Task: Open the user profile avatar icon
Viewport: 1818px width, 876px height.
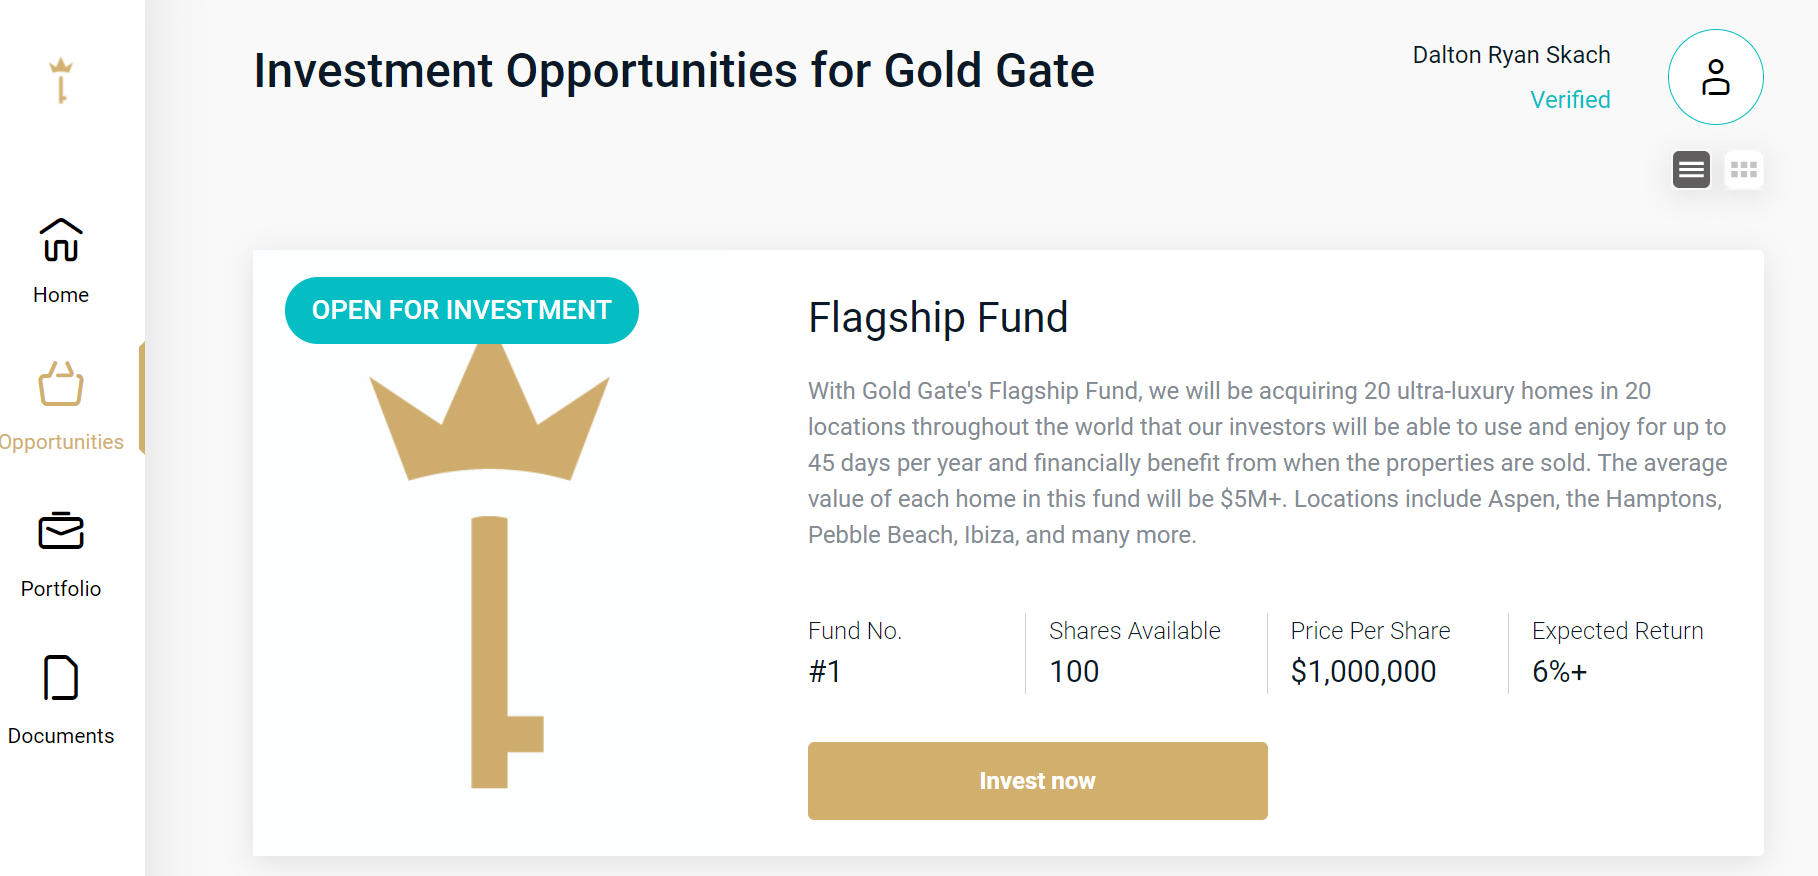Action: pyautogui.click(x=1715, y=77)
